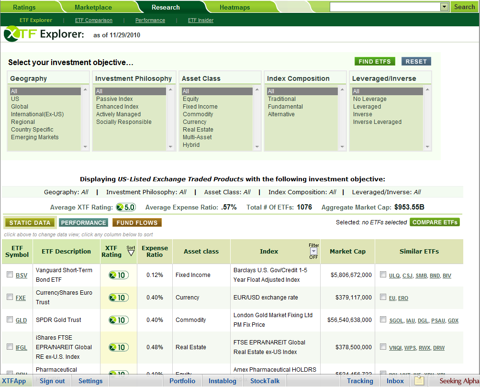Tick similar ETFs checkbox in FXE row
This screenshot has width=480, height=387.
click(383, 297)
